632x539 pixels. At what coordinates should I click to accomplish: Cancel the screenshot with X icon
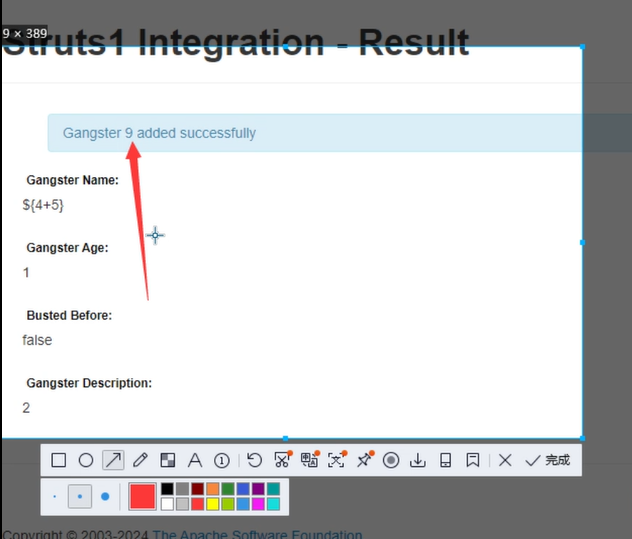(x=505, y=460)
